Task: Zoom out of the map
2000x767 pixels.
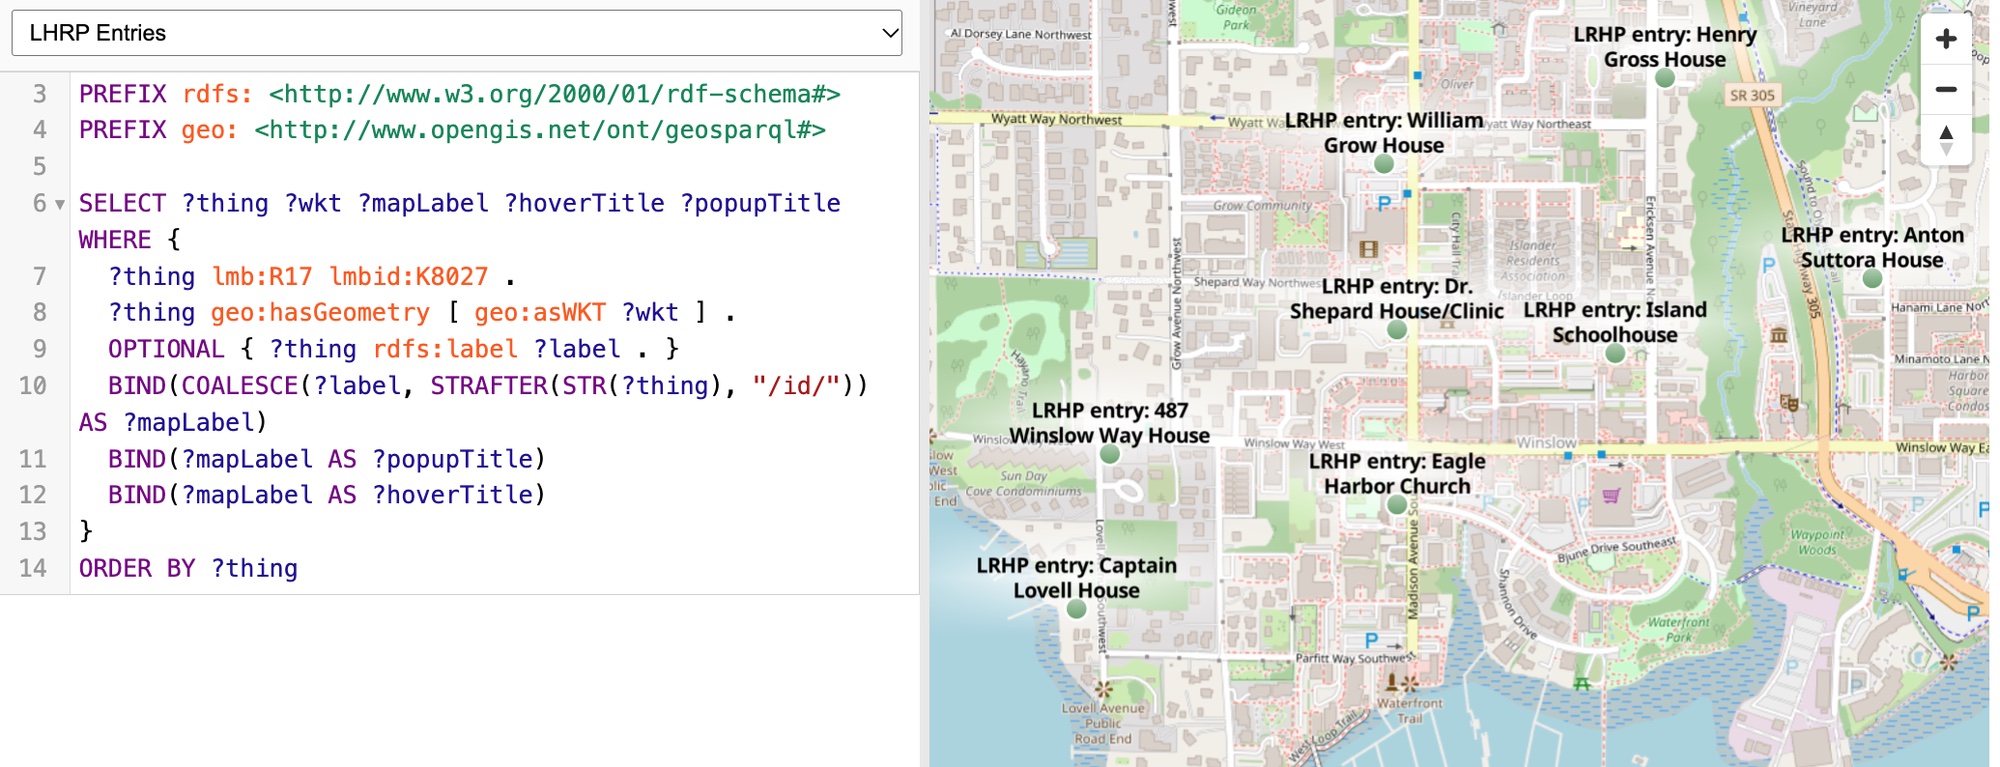Action: 1946,90
